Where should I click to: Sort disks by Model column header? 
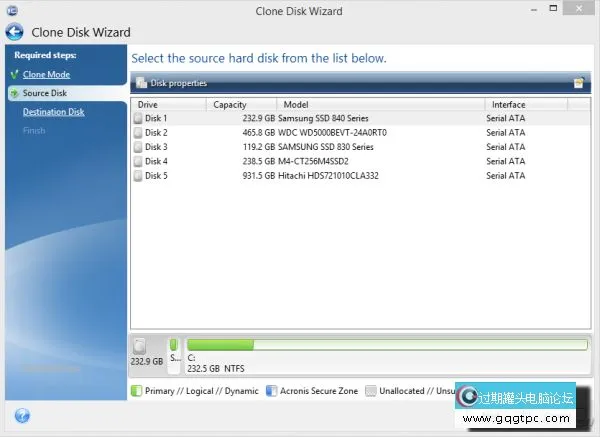pos(383,104)
